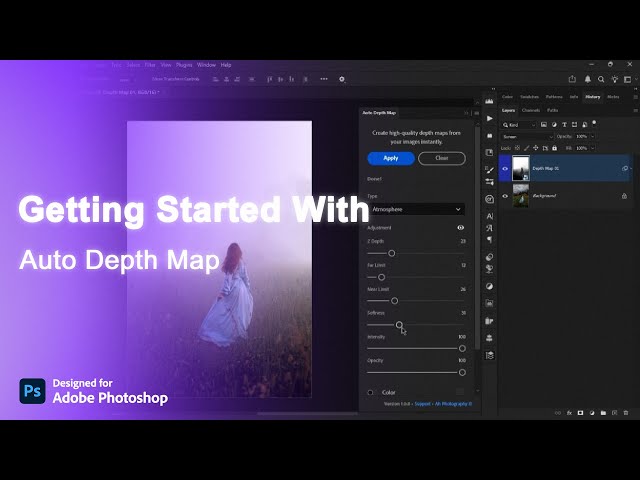Toggle the Adjustment eye preview icon
The image size is (640, 480).
coord(460,228)
